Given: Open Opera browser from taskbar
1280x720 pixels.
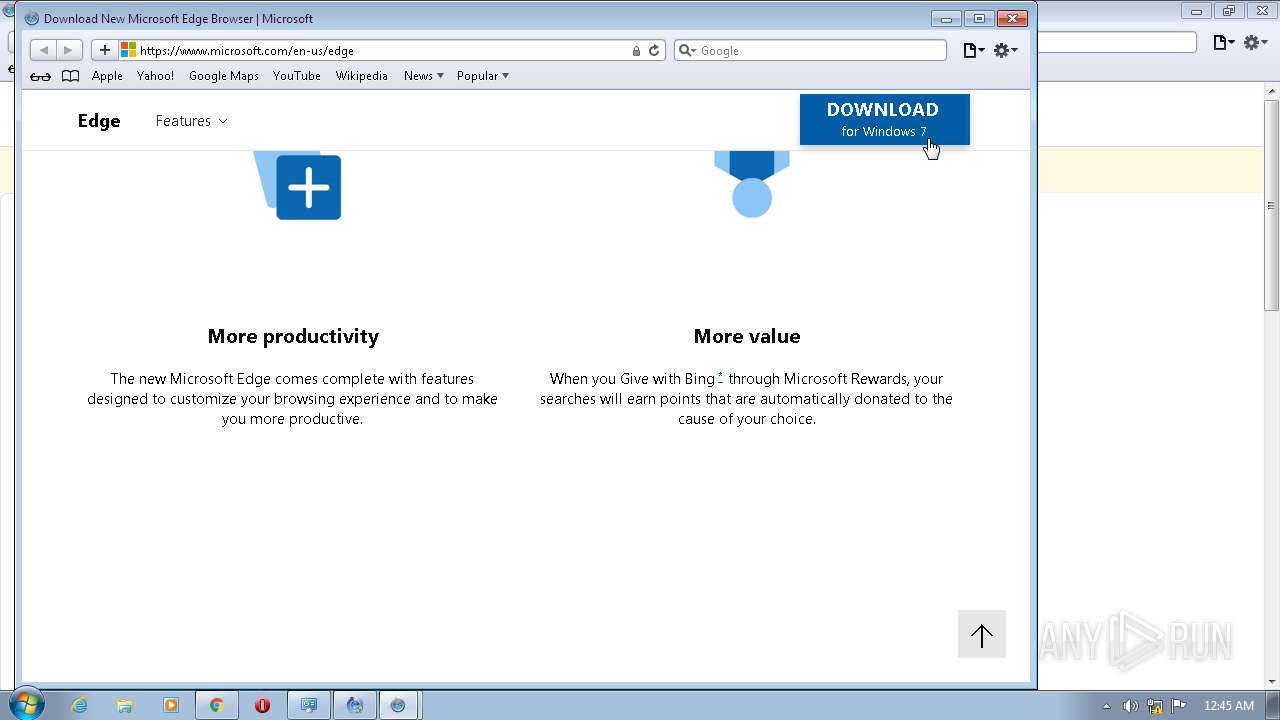Looking at the screenshot, I should (262, 705).
